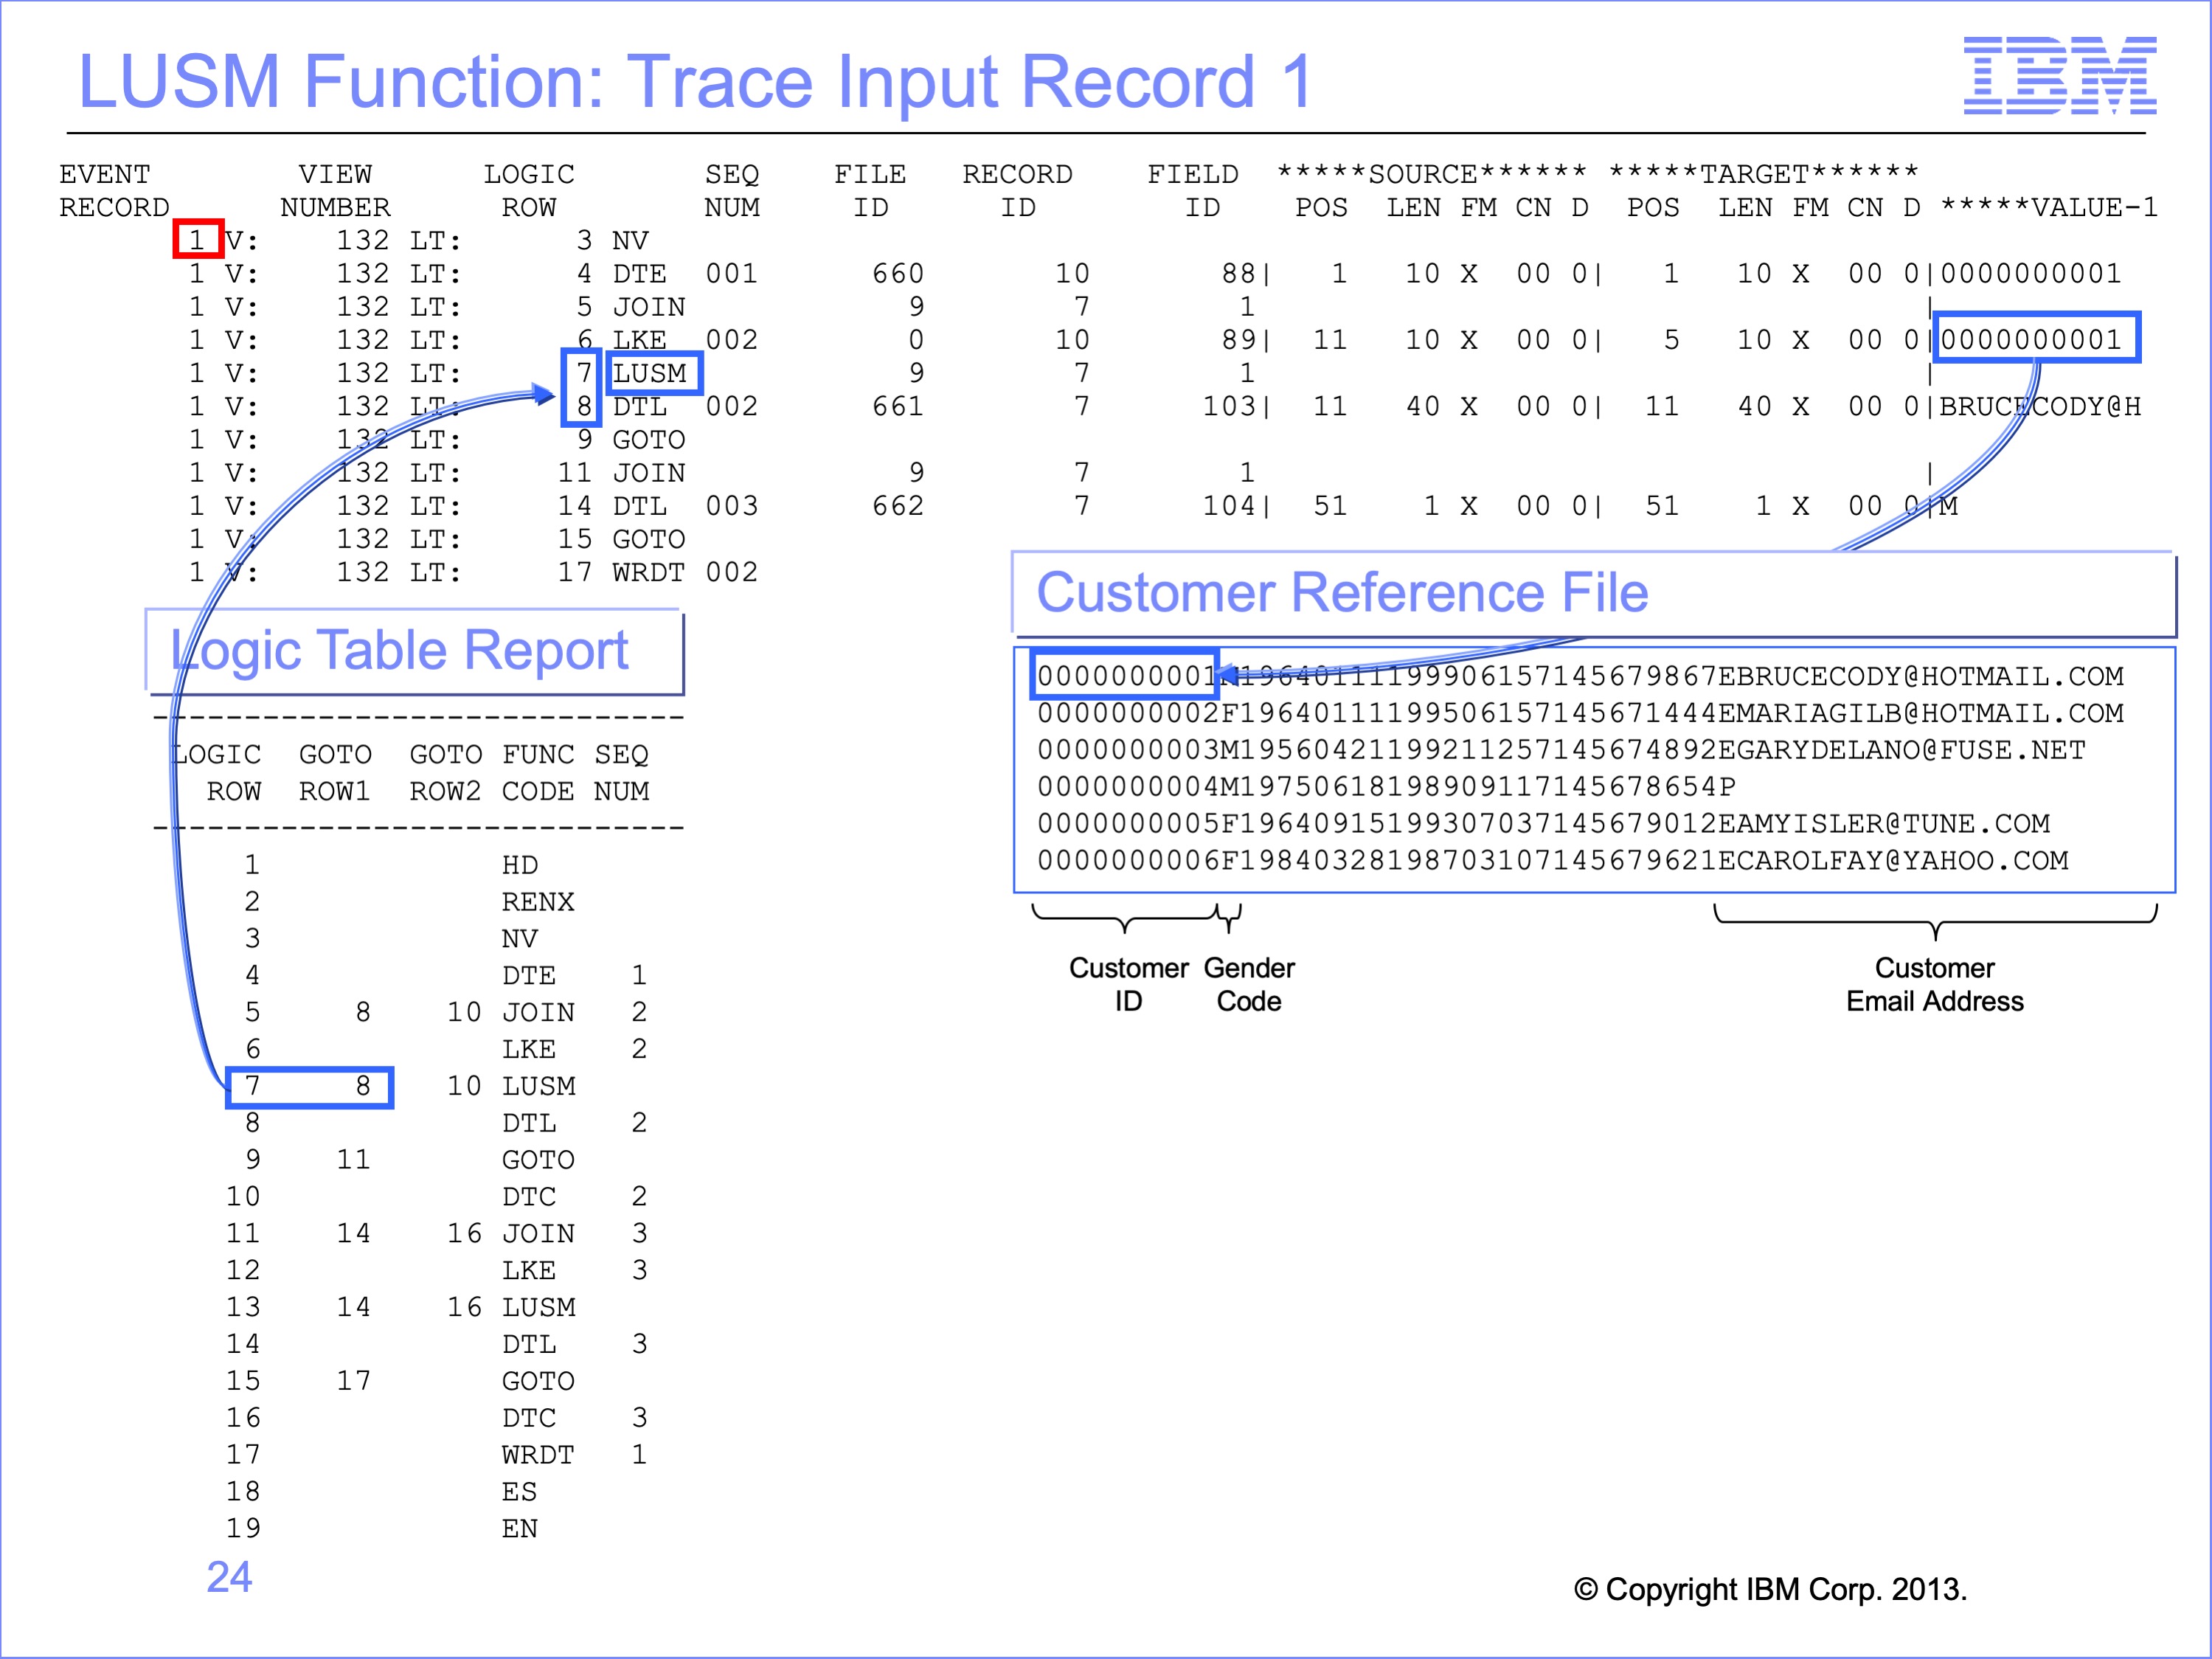Click the slide page number 24
The height and width of the screenshot is (1659, 2212).
(x=229, y=1577)
